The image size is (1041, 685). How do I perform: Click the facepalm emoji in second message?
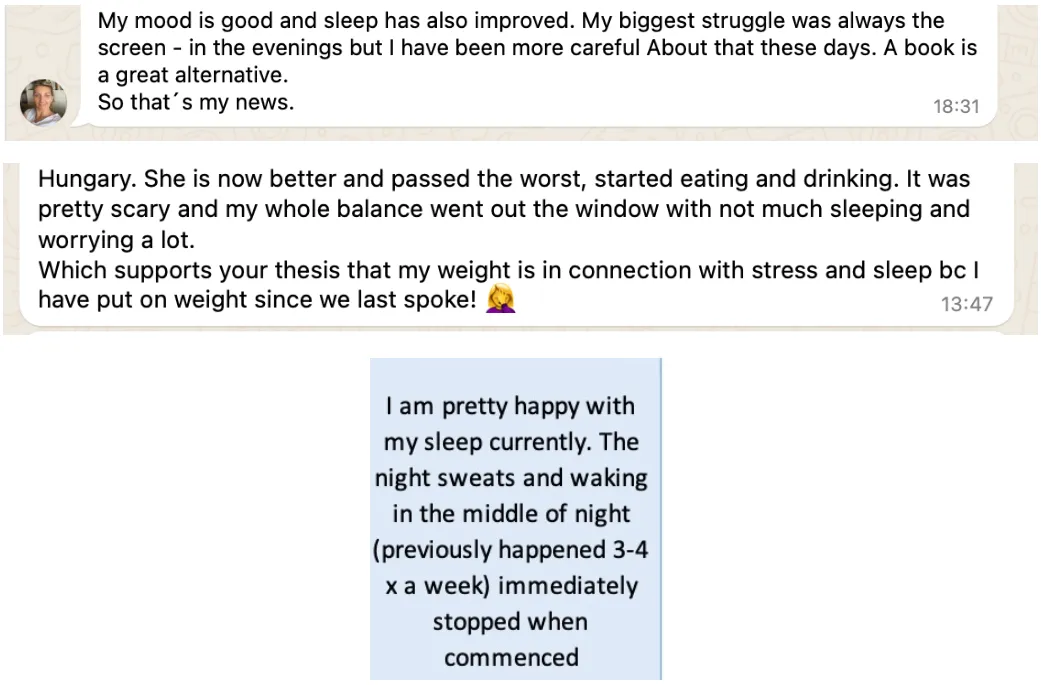pos(500,299)
